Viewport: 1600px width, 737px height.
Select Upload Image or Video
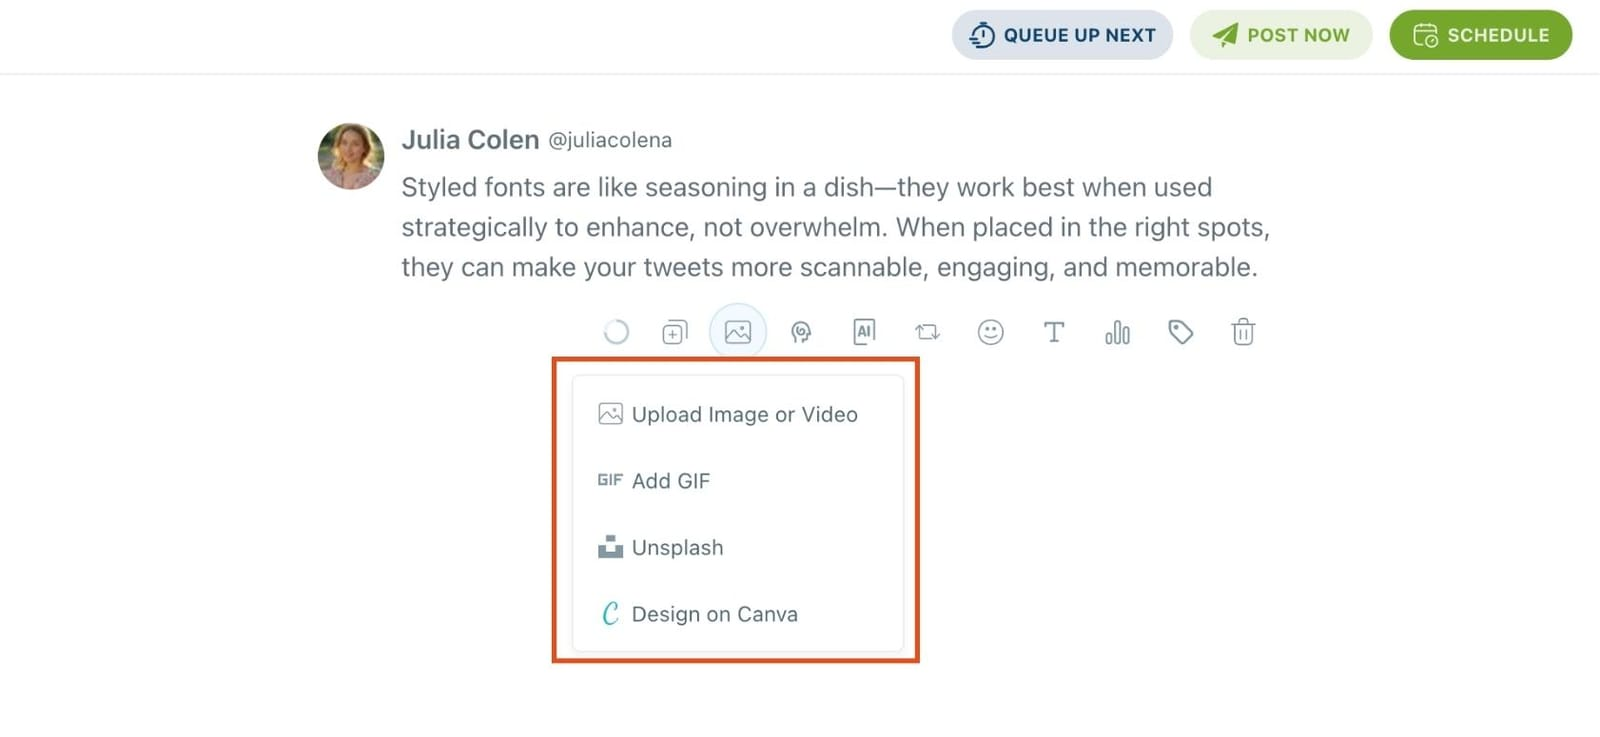[x=744, y=414]
